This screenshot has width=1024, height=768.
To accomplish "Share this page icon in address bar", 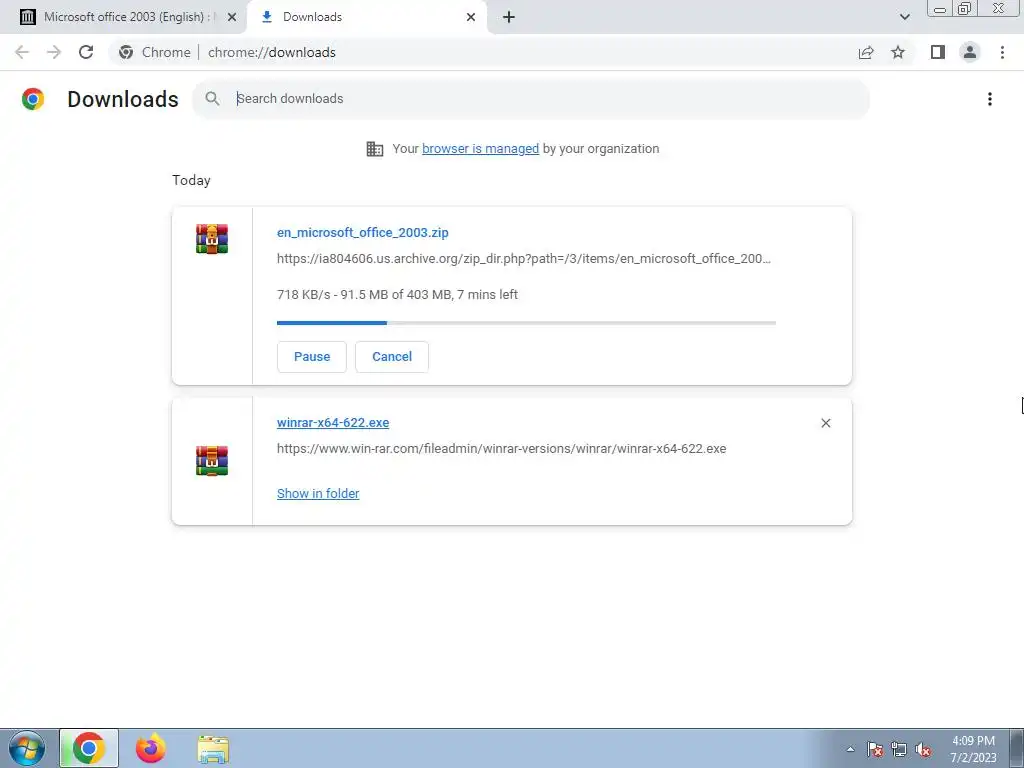I will [866, 52].
